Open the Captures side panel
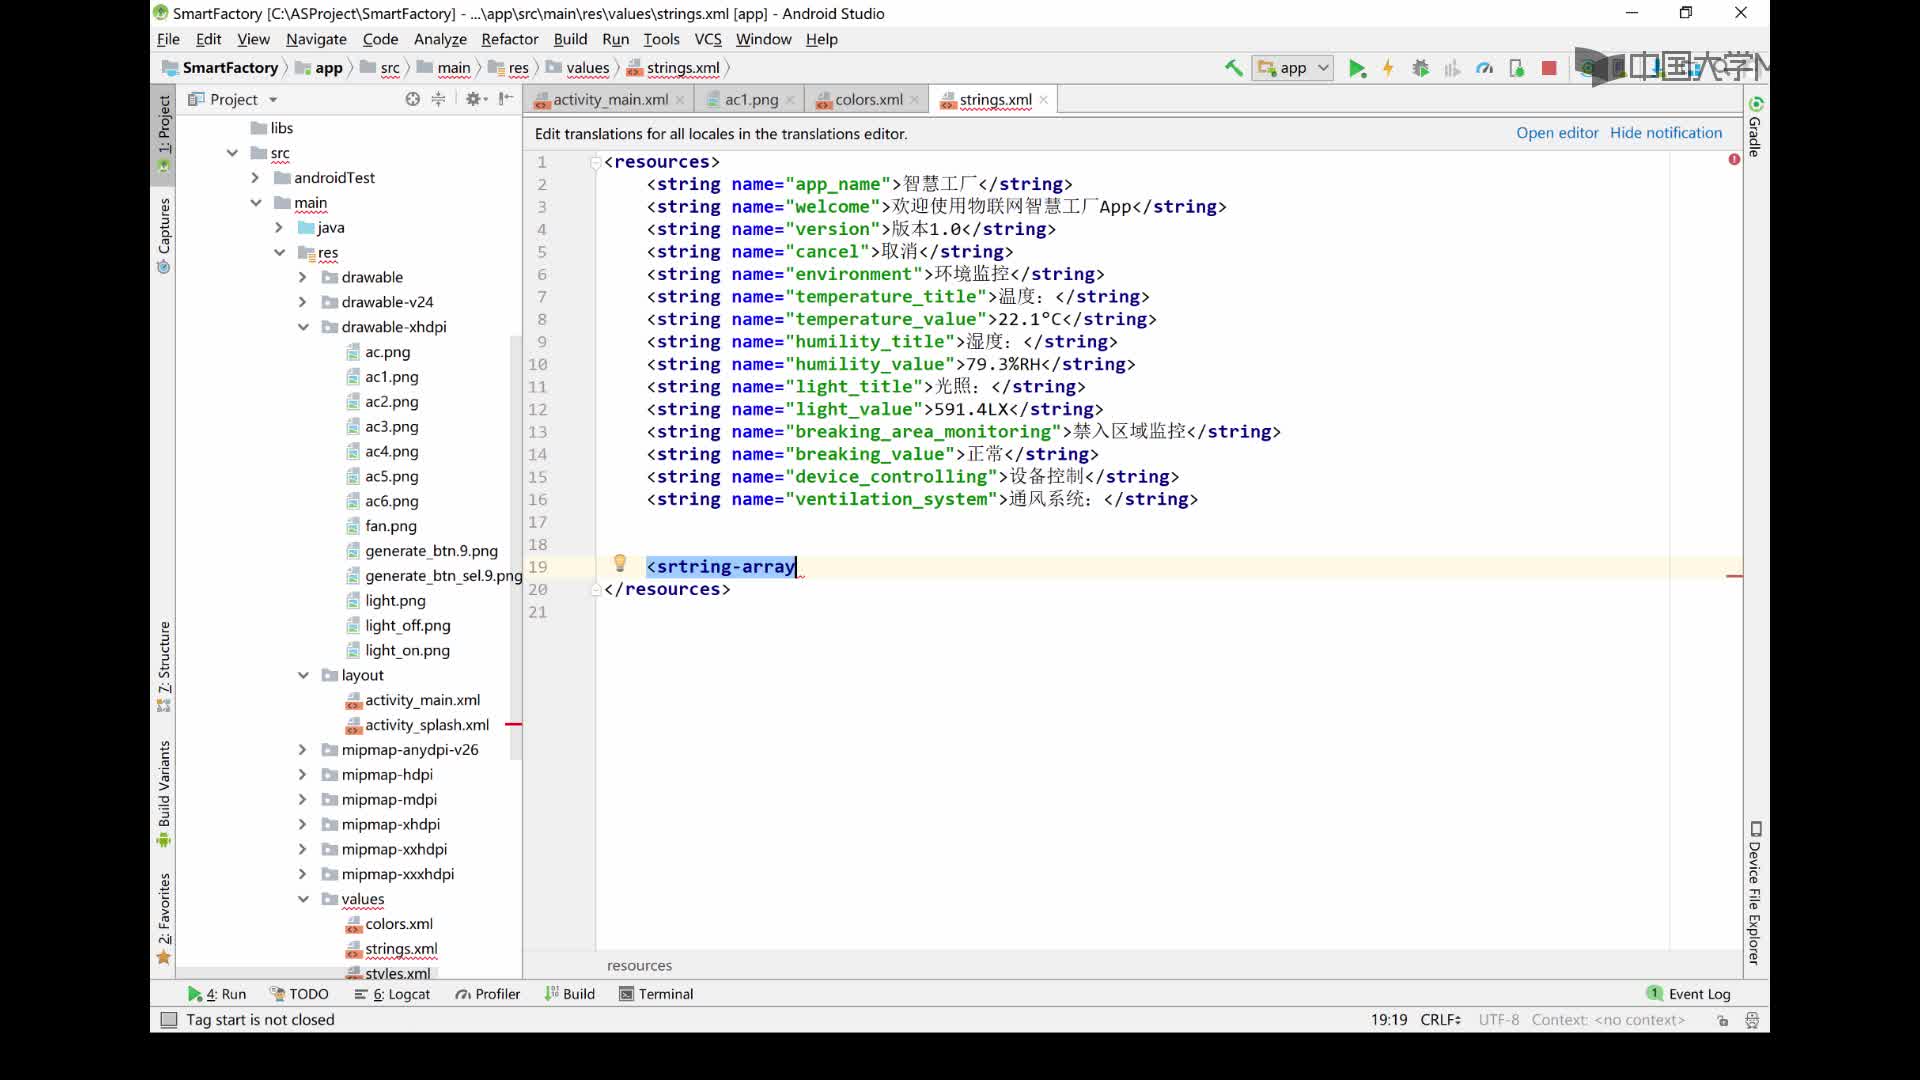Viewport: 1920px width, 1080px height. [x=164, y=235]
